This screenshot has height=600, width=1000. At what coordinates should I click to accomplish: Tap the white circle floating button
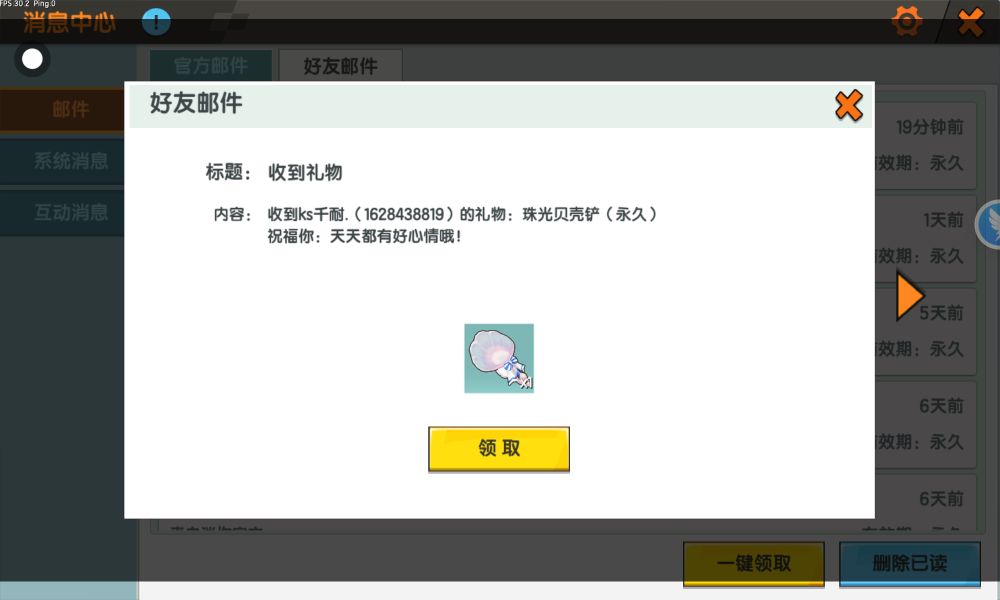pos(32,59)
